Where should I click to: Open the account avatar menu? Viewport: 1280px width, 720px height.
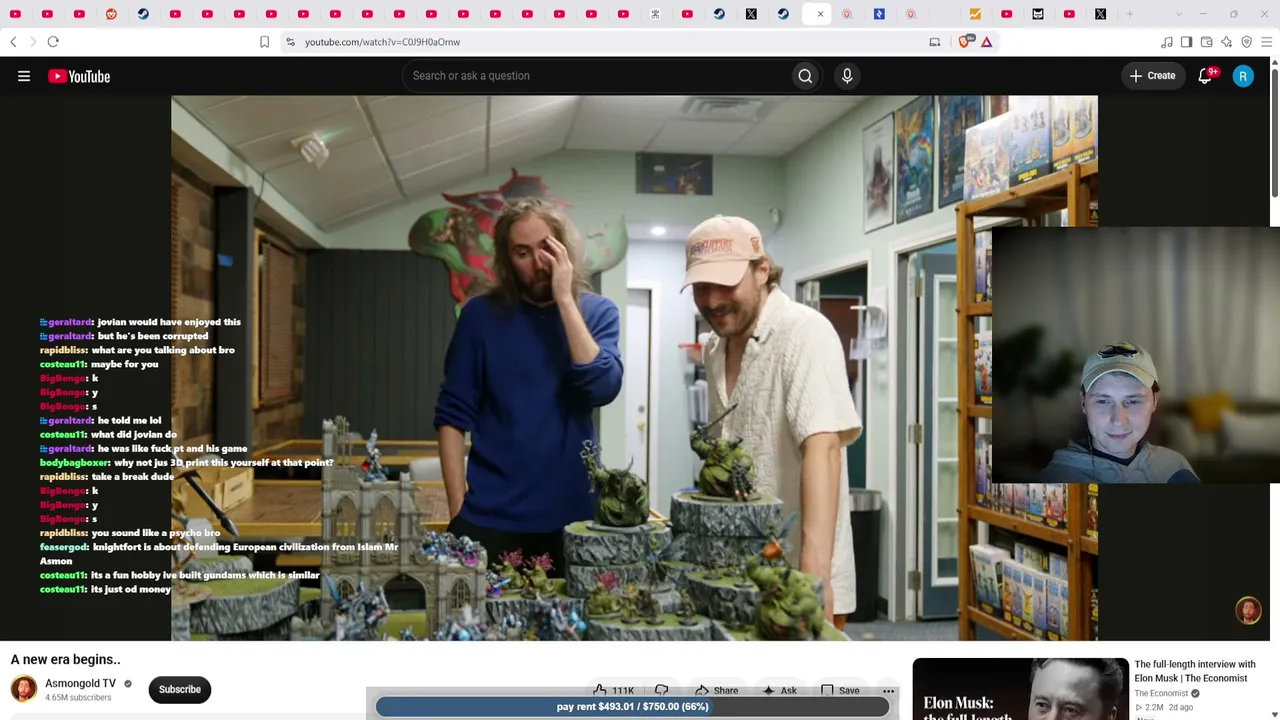point(1243,76)
